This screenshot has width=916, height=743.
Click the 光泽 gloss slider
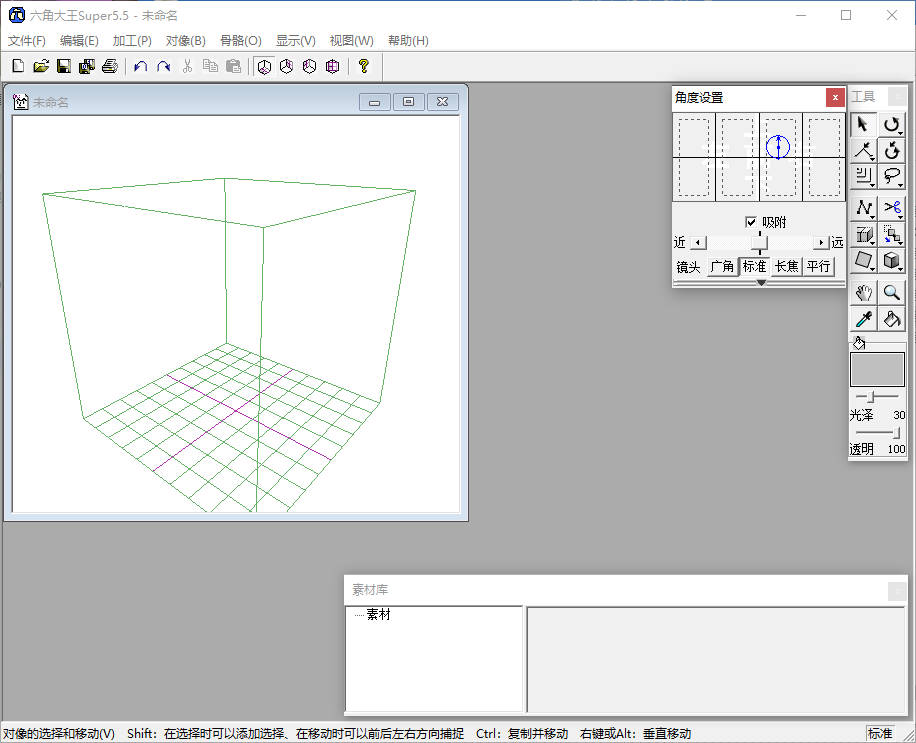click(870, 398)
